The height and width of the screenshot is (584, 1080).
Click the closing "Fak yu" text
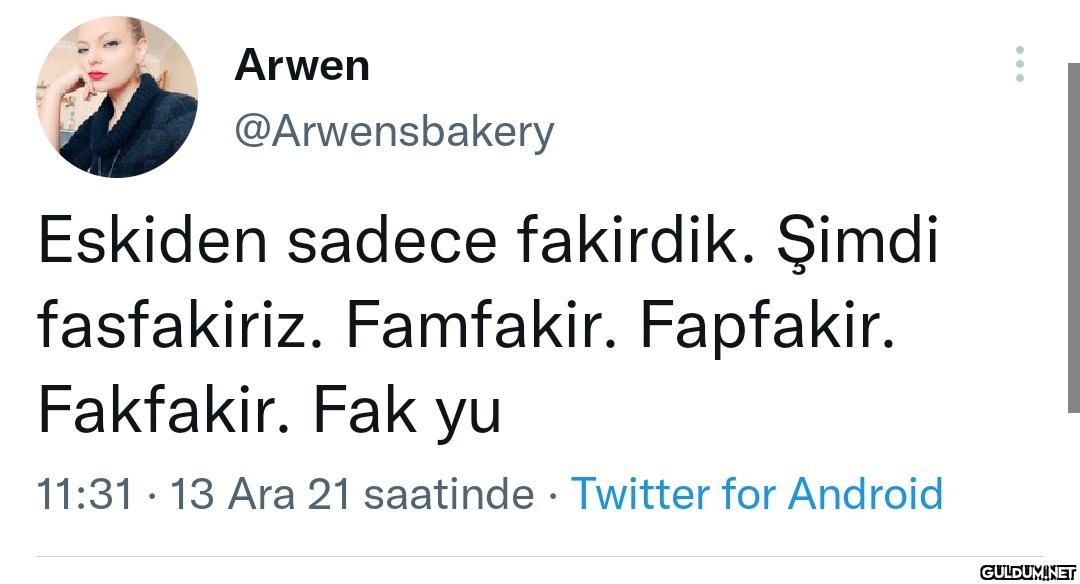tap(407, 410)
